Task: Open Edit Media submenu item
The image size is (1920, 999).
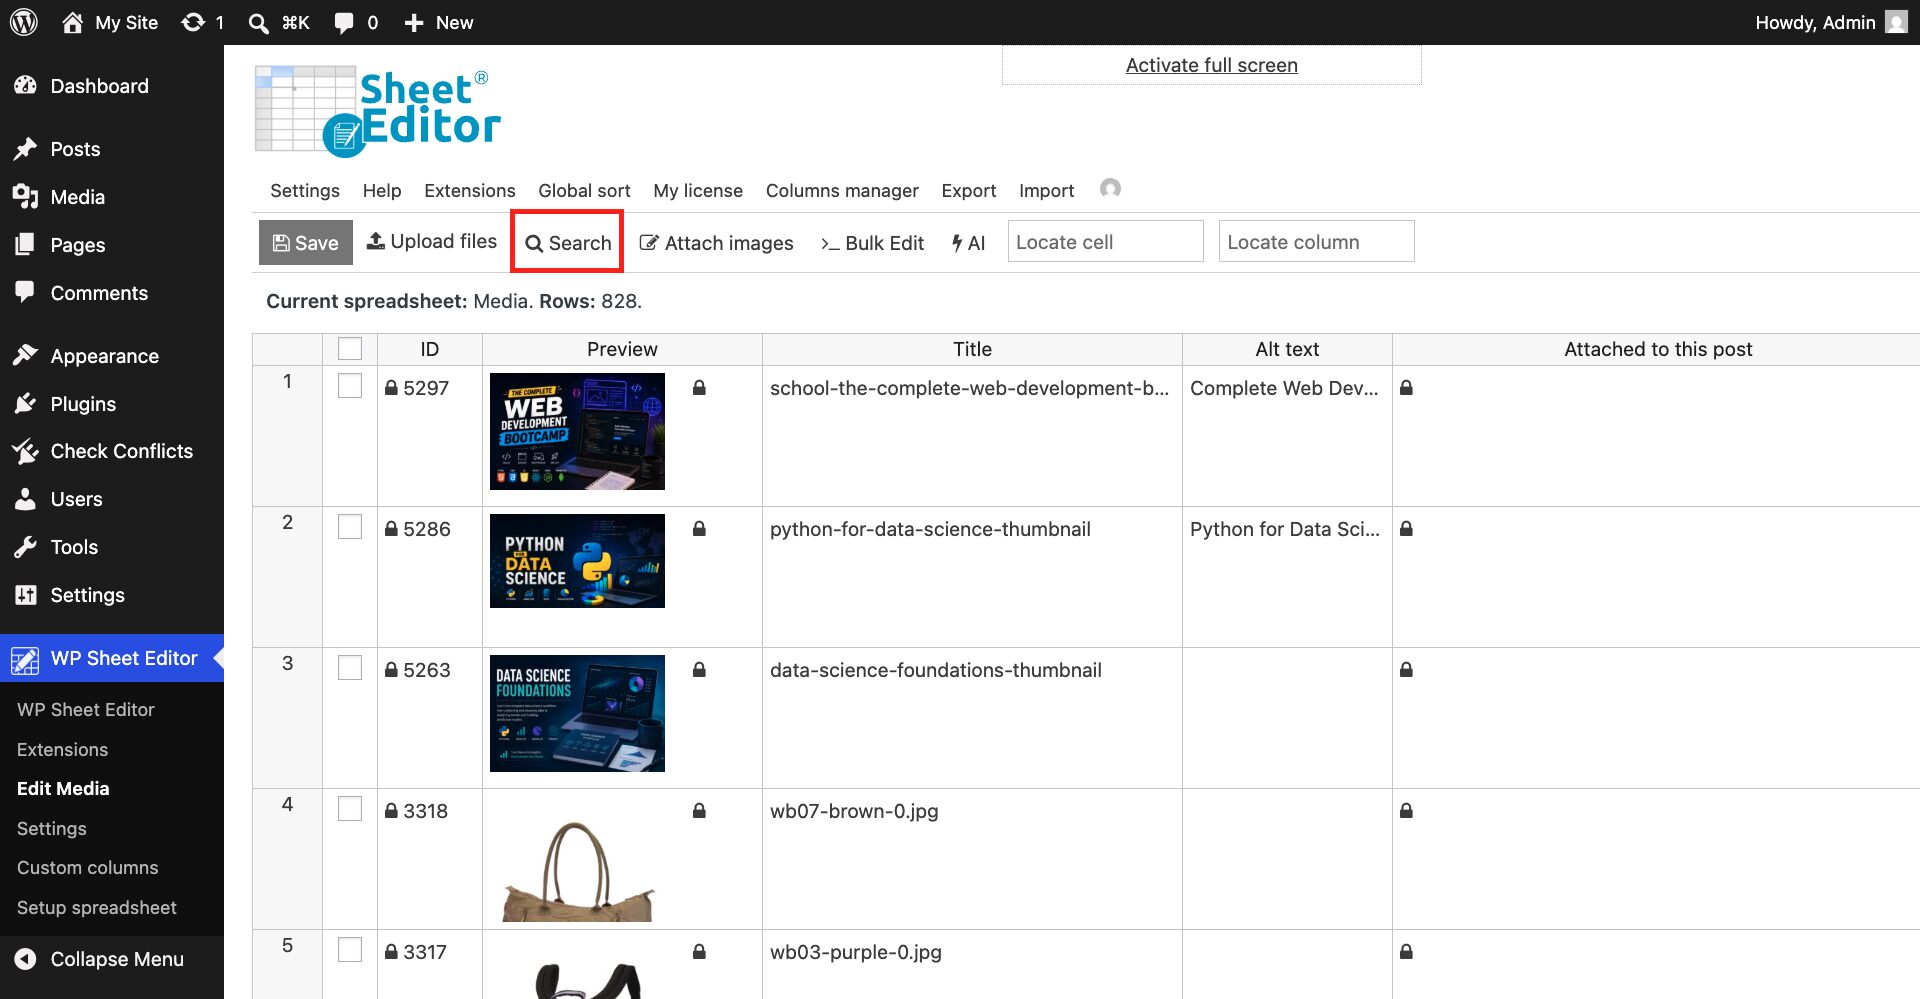Action: [63, 788]
